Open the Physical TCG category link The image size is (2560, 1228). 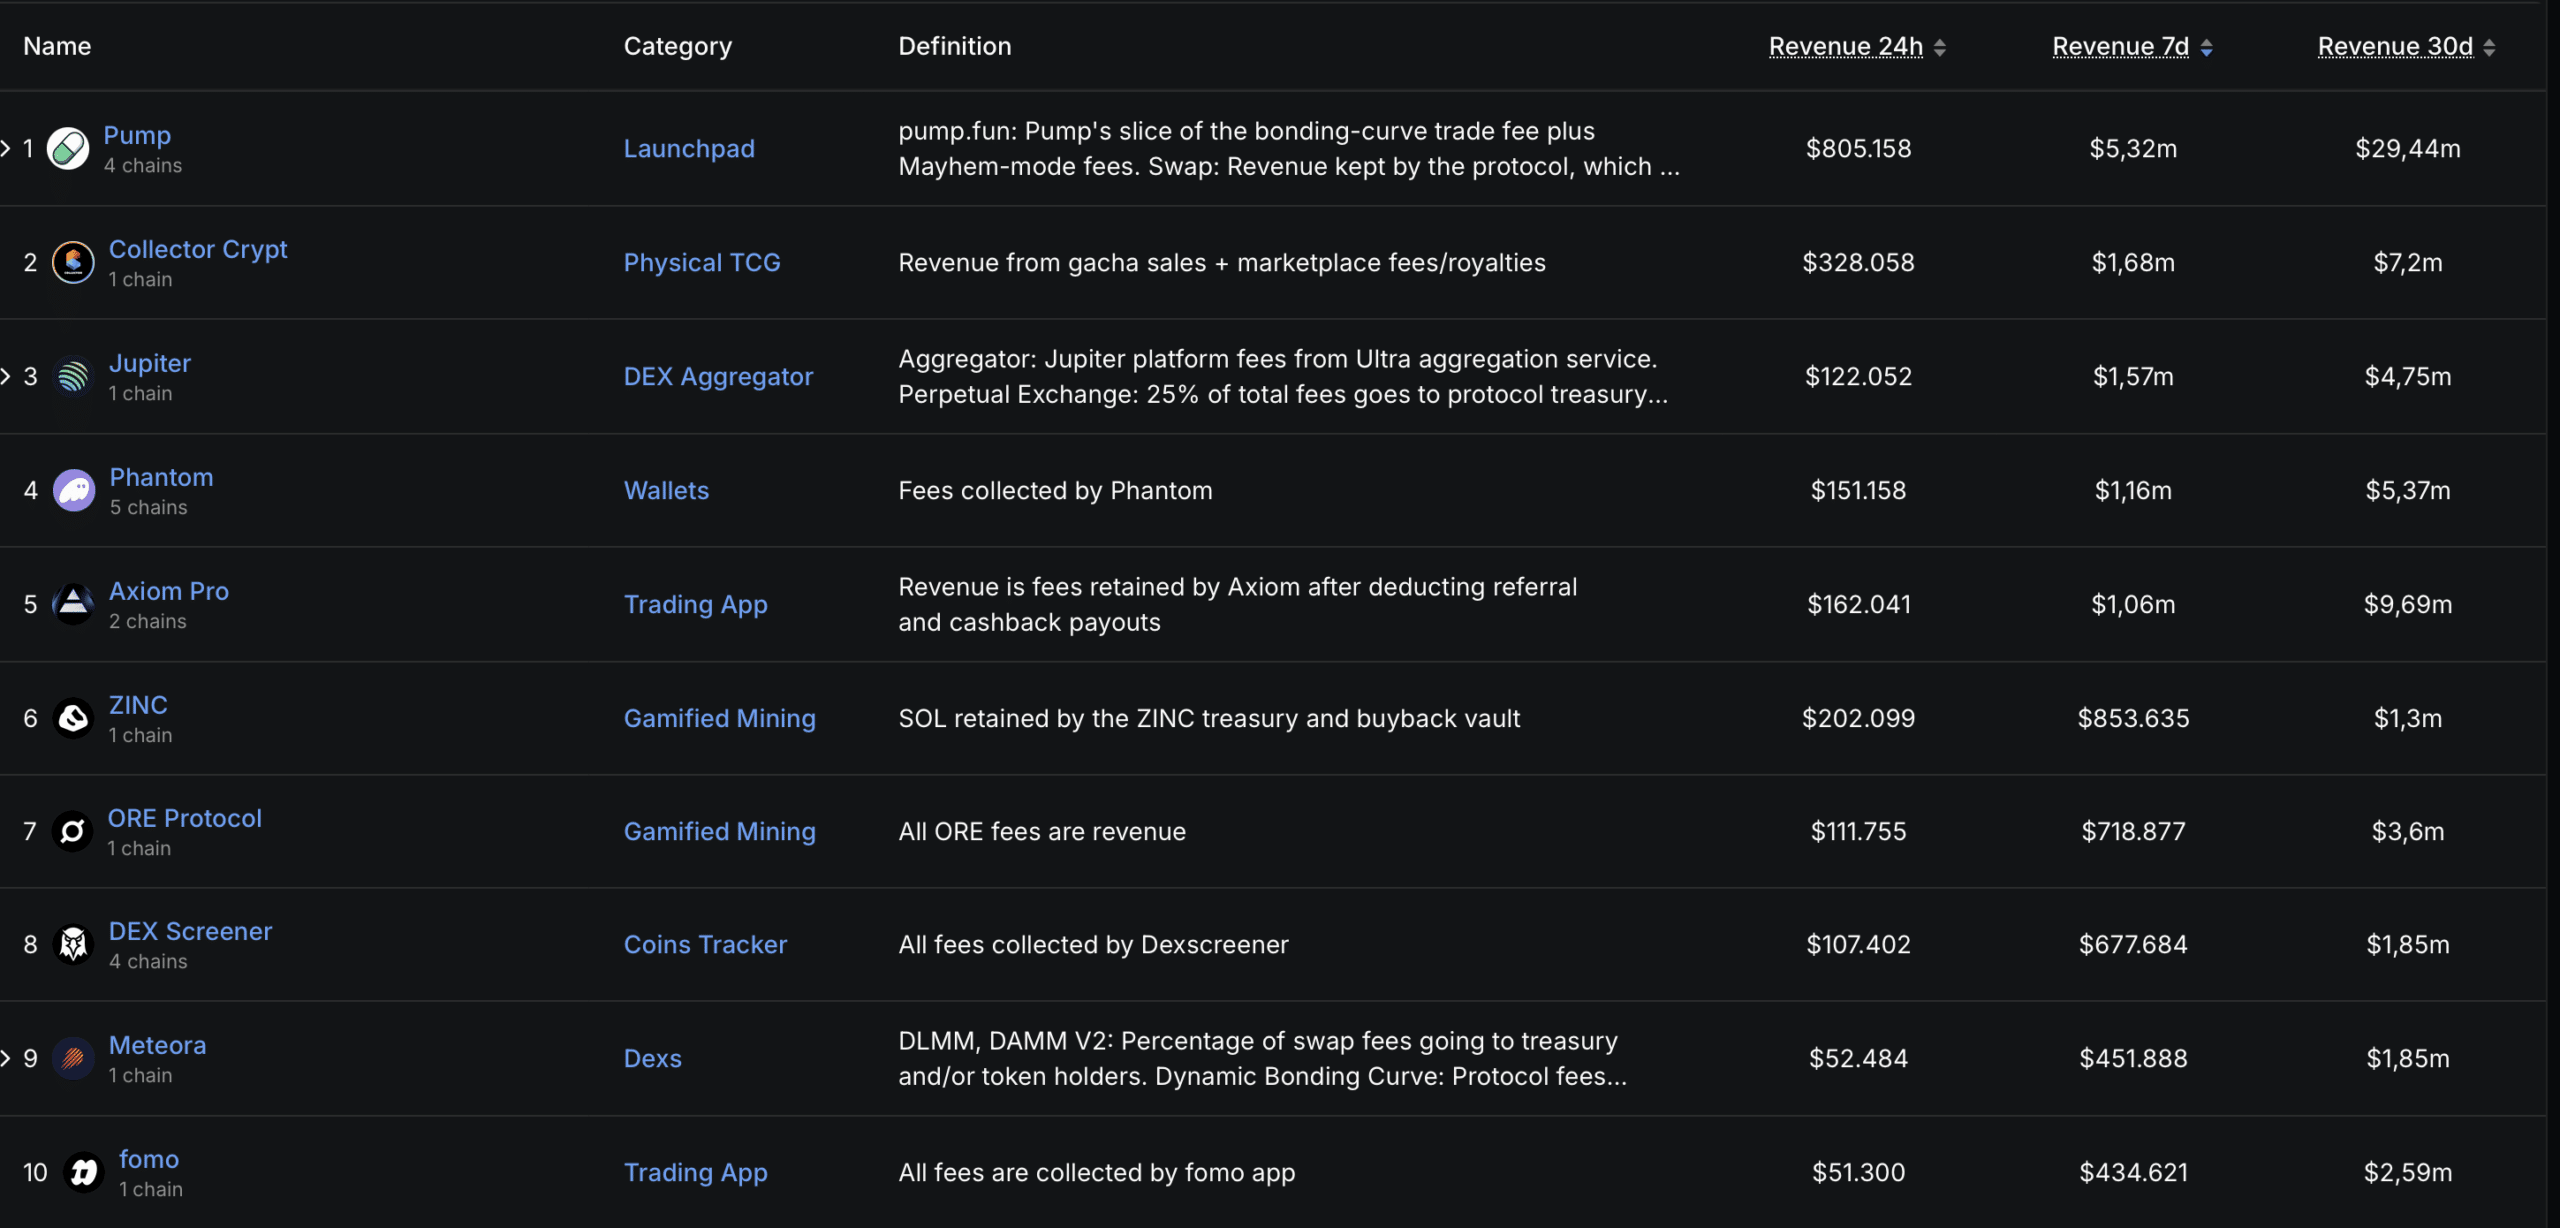tap(702, 263)
